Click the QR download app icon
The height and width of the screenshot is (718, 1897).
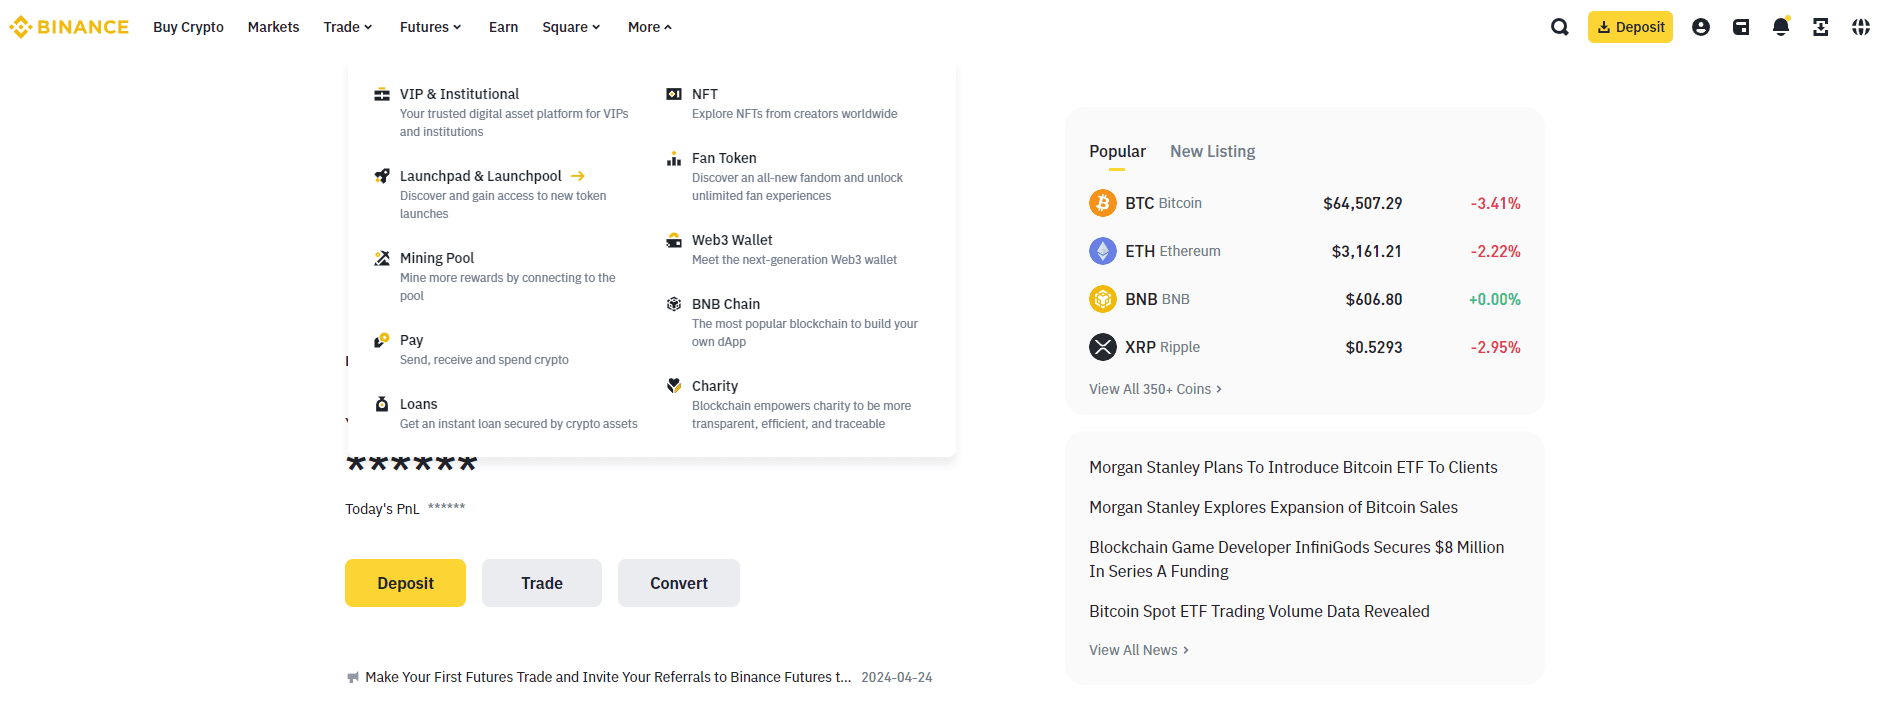point(1820,27)
